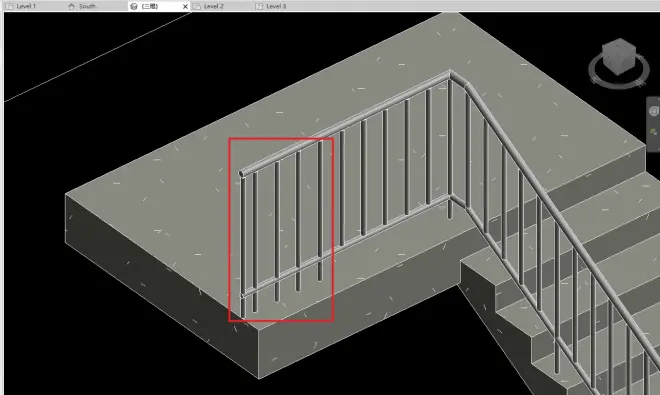Close the active 3D view tab
Viewport: 660px width, 395px height.
click(x=185, y=6)
